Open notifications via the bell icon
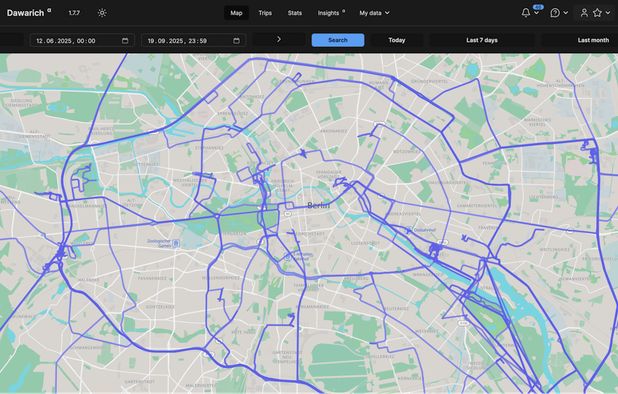618x394 pixels. point(526,13)
